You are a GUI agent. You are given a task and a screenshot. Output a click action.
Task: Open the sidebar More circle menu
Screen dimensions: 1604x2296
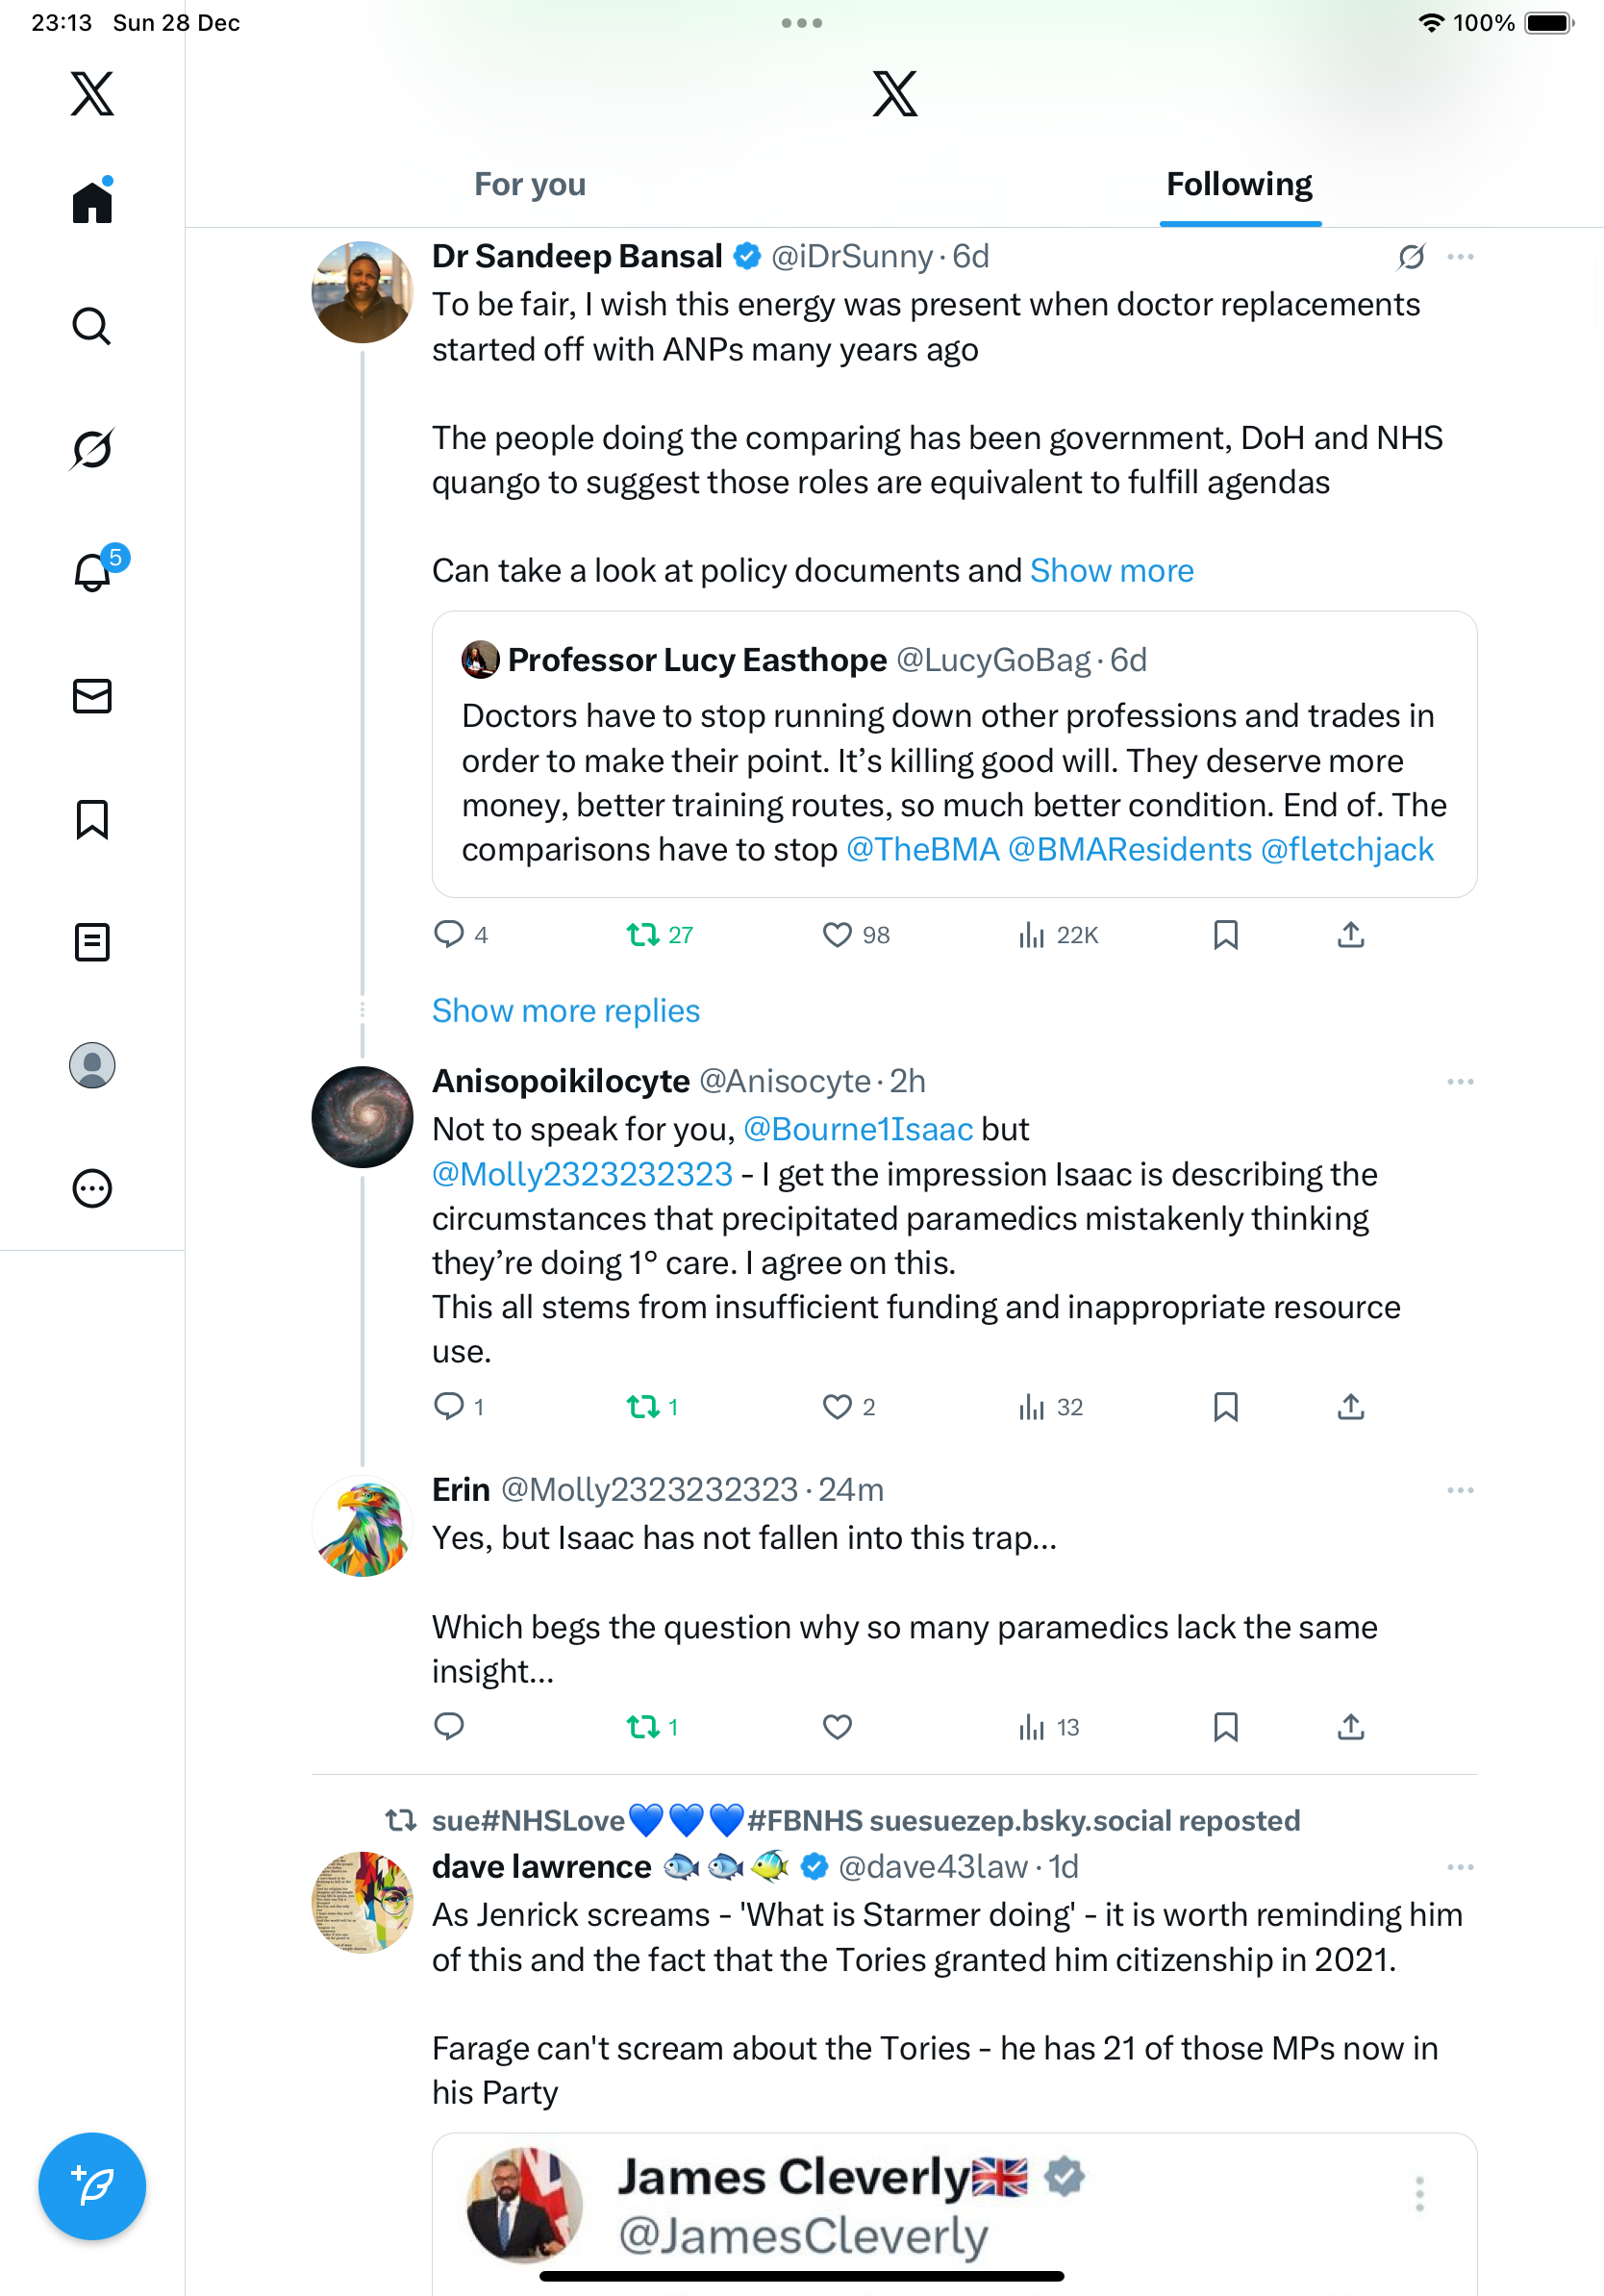pos(92,1188)
